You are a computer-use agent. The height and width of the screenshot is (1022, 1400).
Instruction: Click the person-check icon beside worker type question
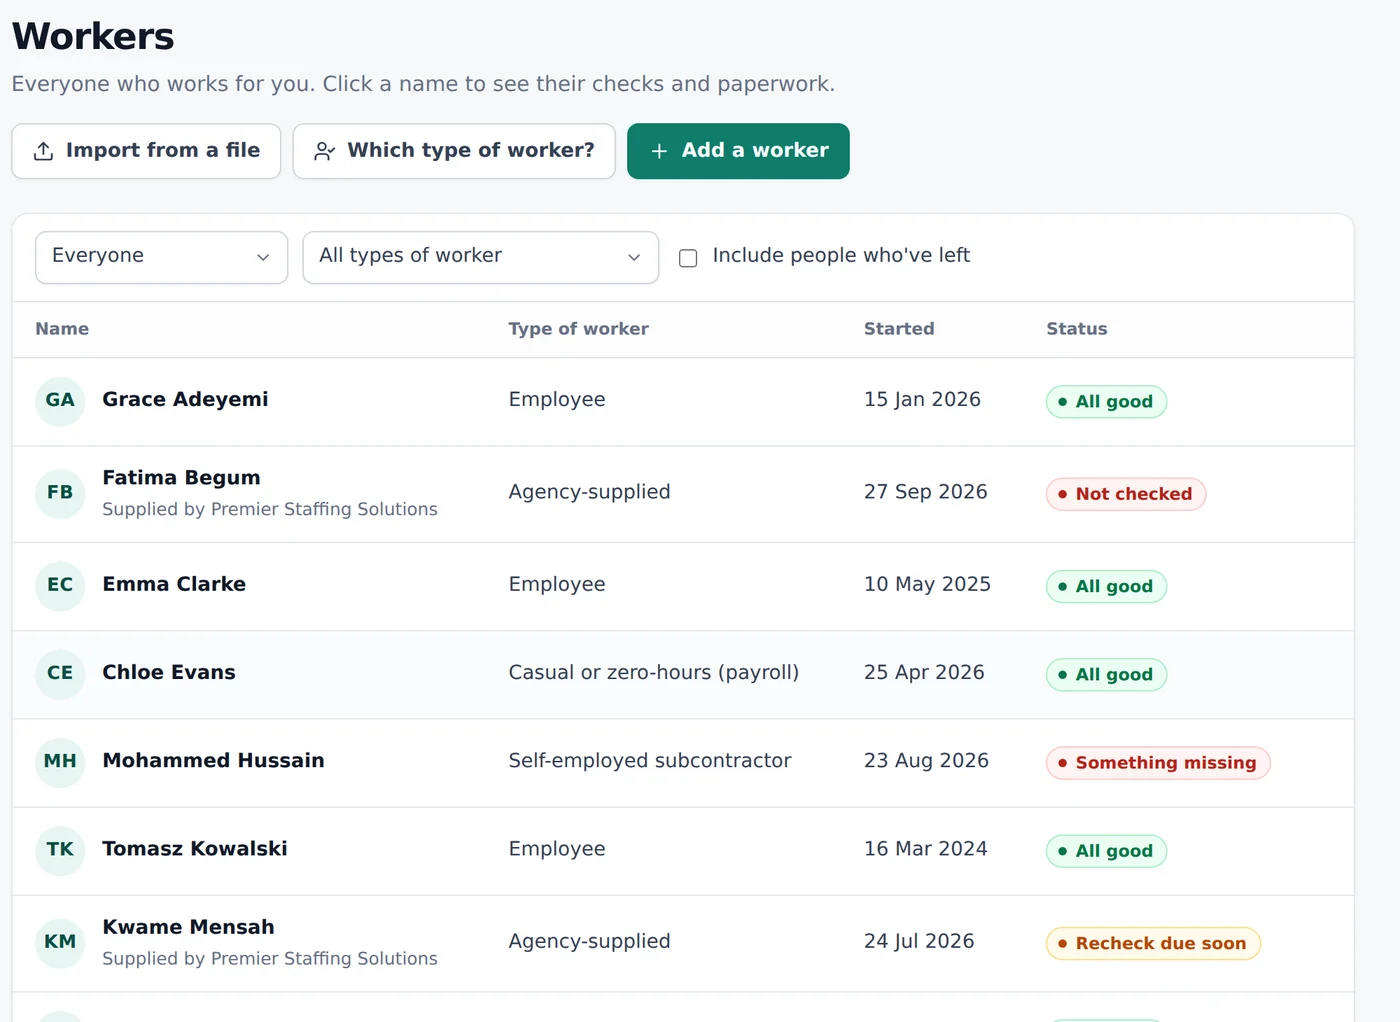[324, 151]
